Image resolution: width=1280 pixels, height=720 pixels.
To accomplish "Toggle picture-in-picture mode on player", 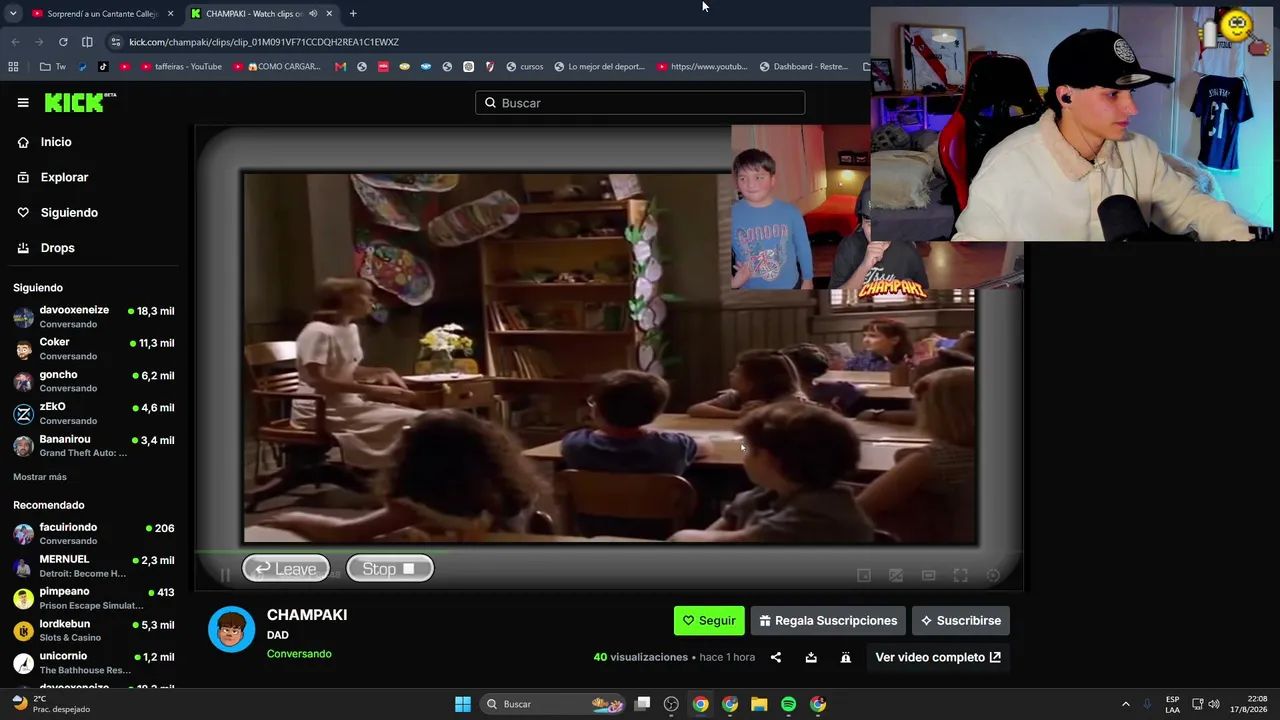I will coord(864,575).
